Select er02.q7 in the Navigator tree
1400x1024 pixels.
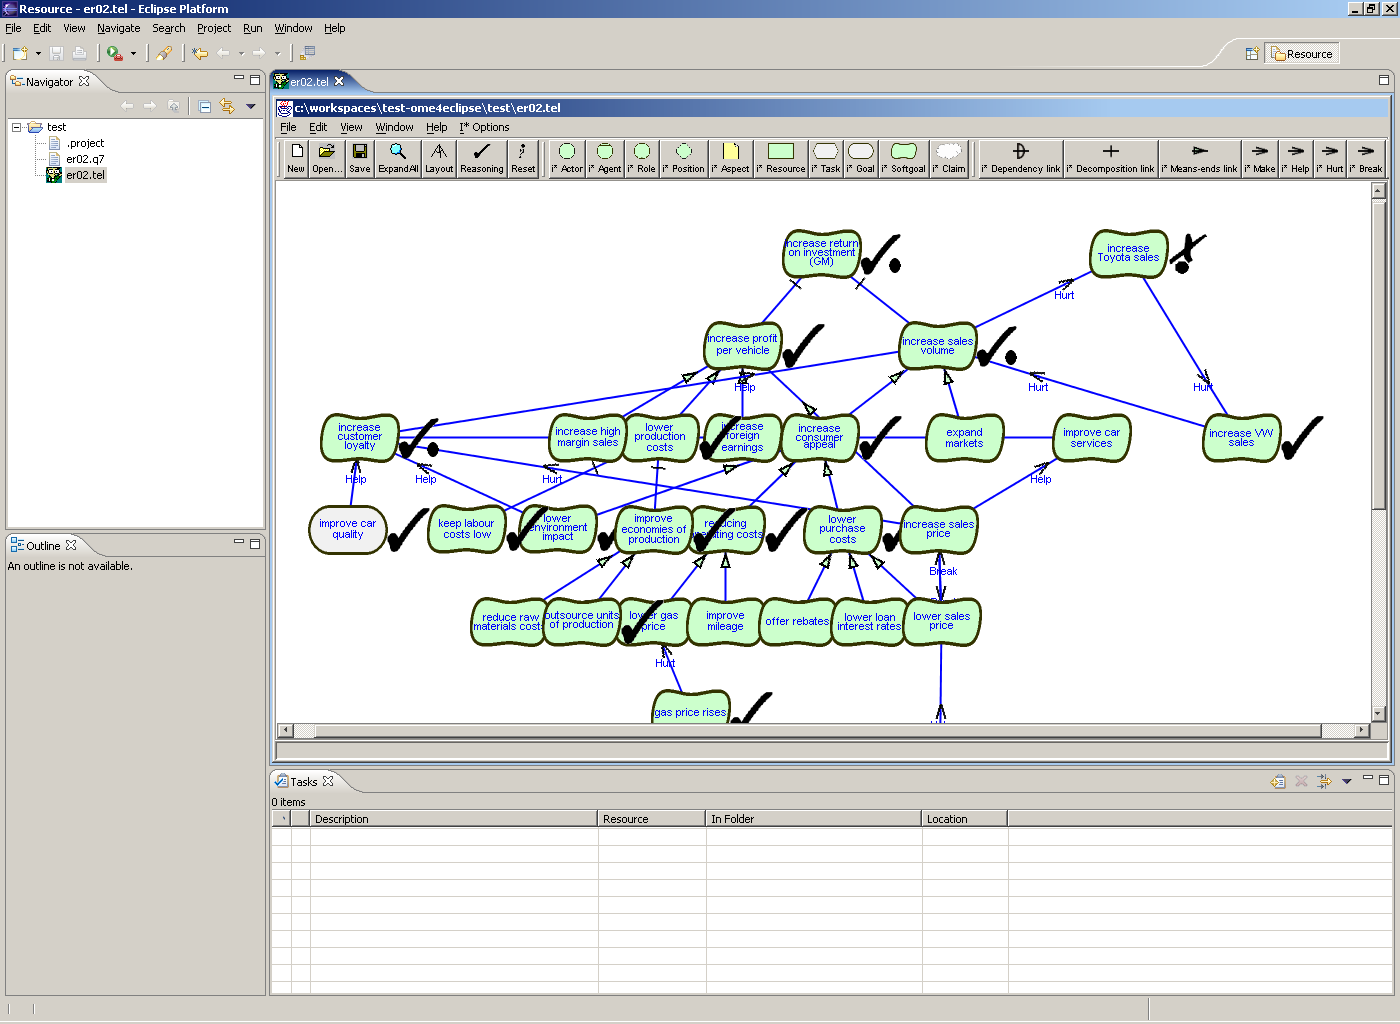pyautogui.click(x=83, y=158)
